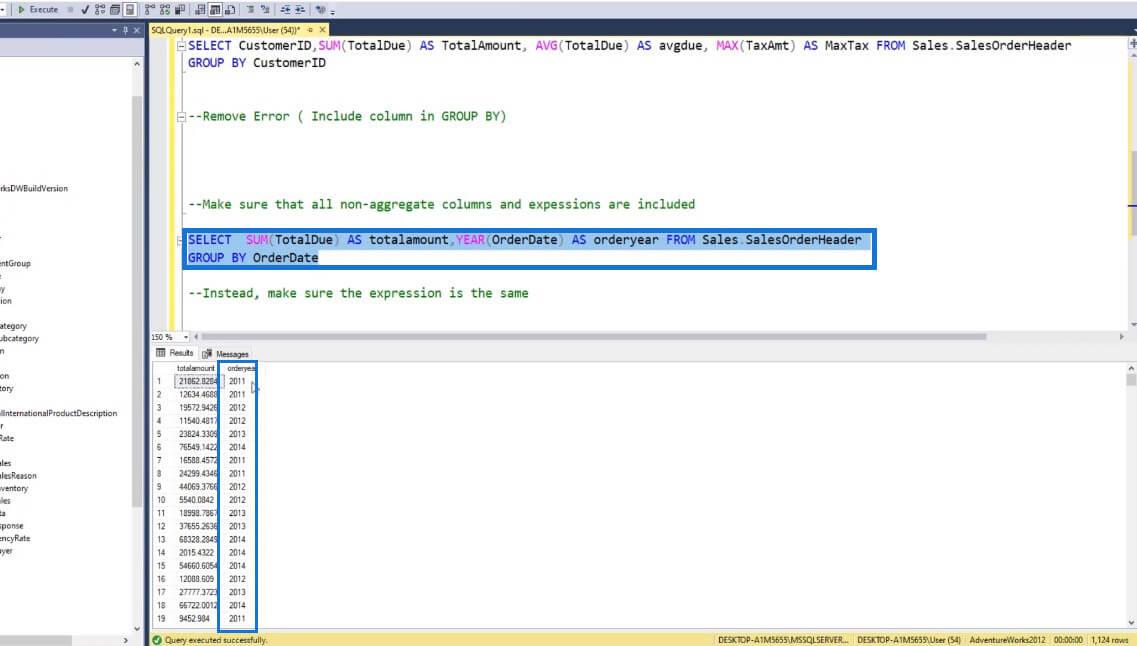Click the Query executed successfully status text
The image size is (1137, 646).
point(215,640)
